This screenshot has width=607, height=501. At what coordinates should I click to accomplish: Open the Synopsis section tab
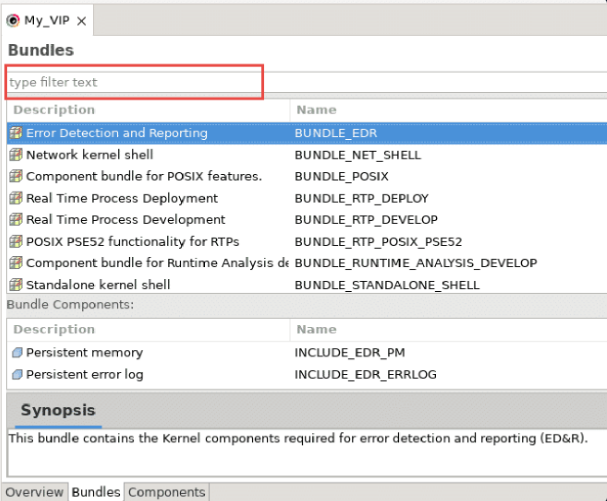point(58,410)
